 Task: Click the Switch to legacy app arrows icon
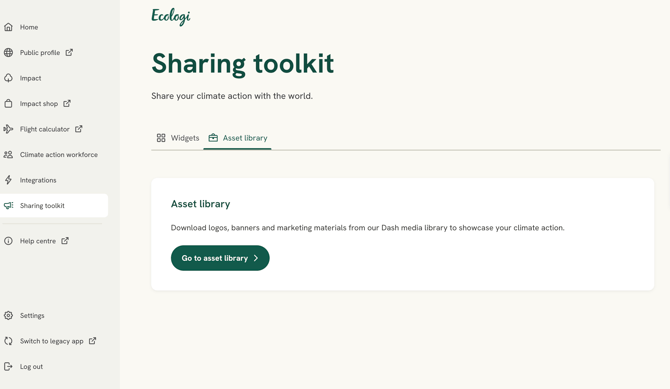pos(8,341)
